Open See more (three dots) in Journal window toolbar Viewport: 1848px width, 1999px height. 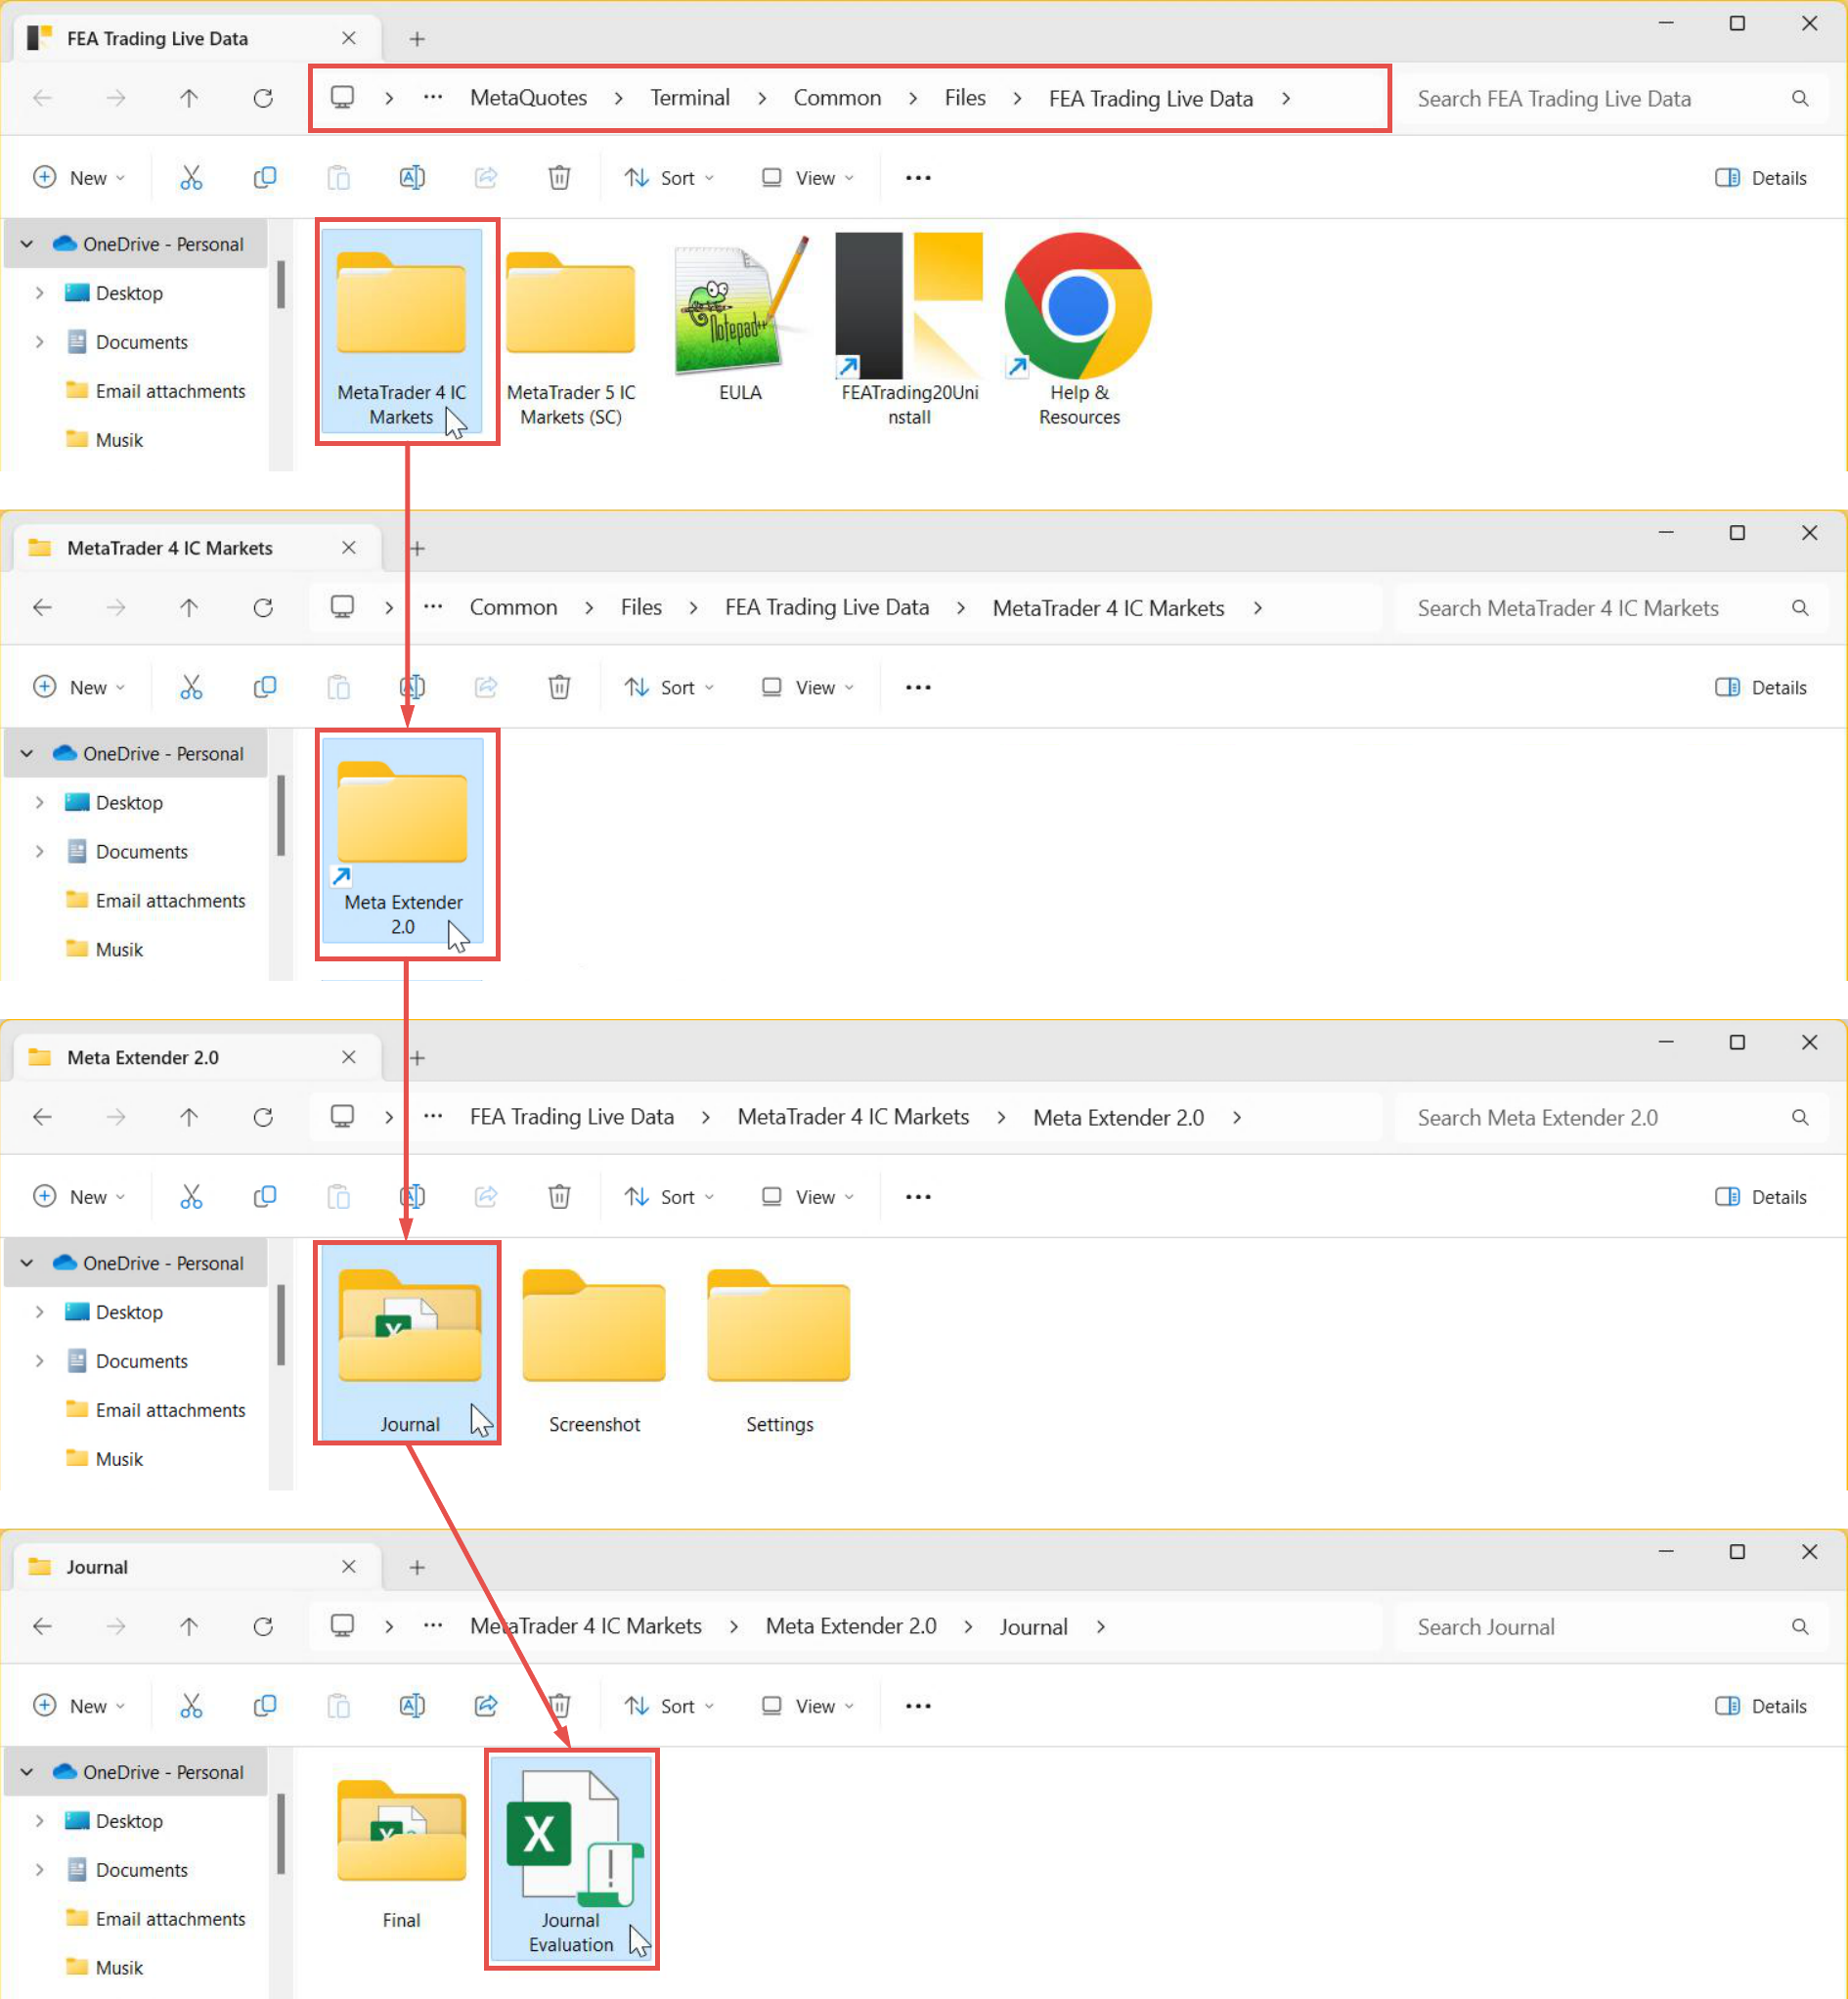[918, 1705]
